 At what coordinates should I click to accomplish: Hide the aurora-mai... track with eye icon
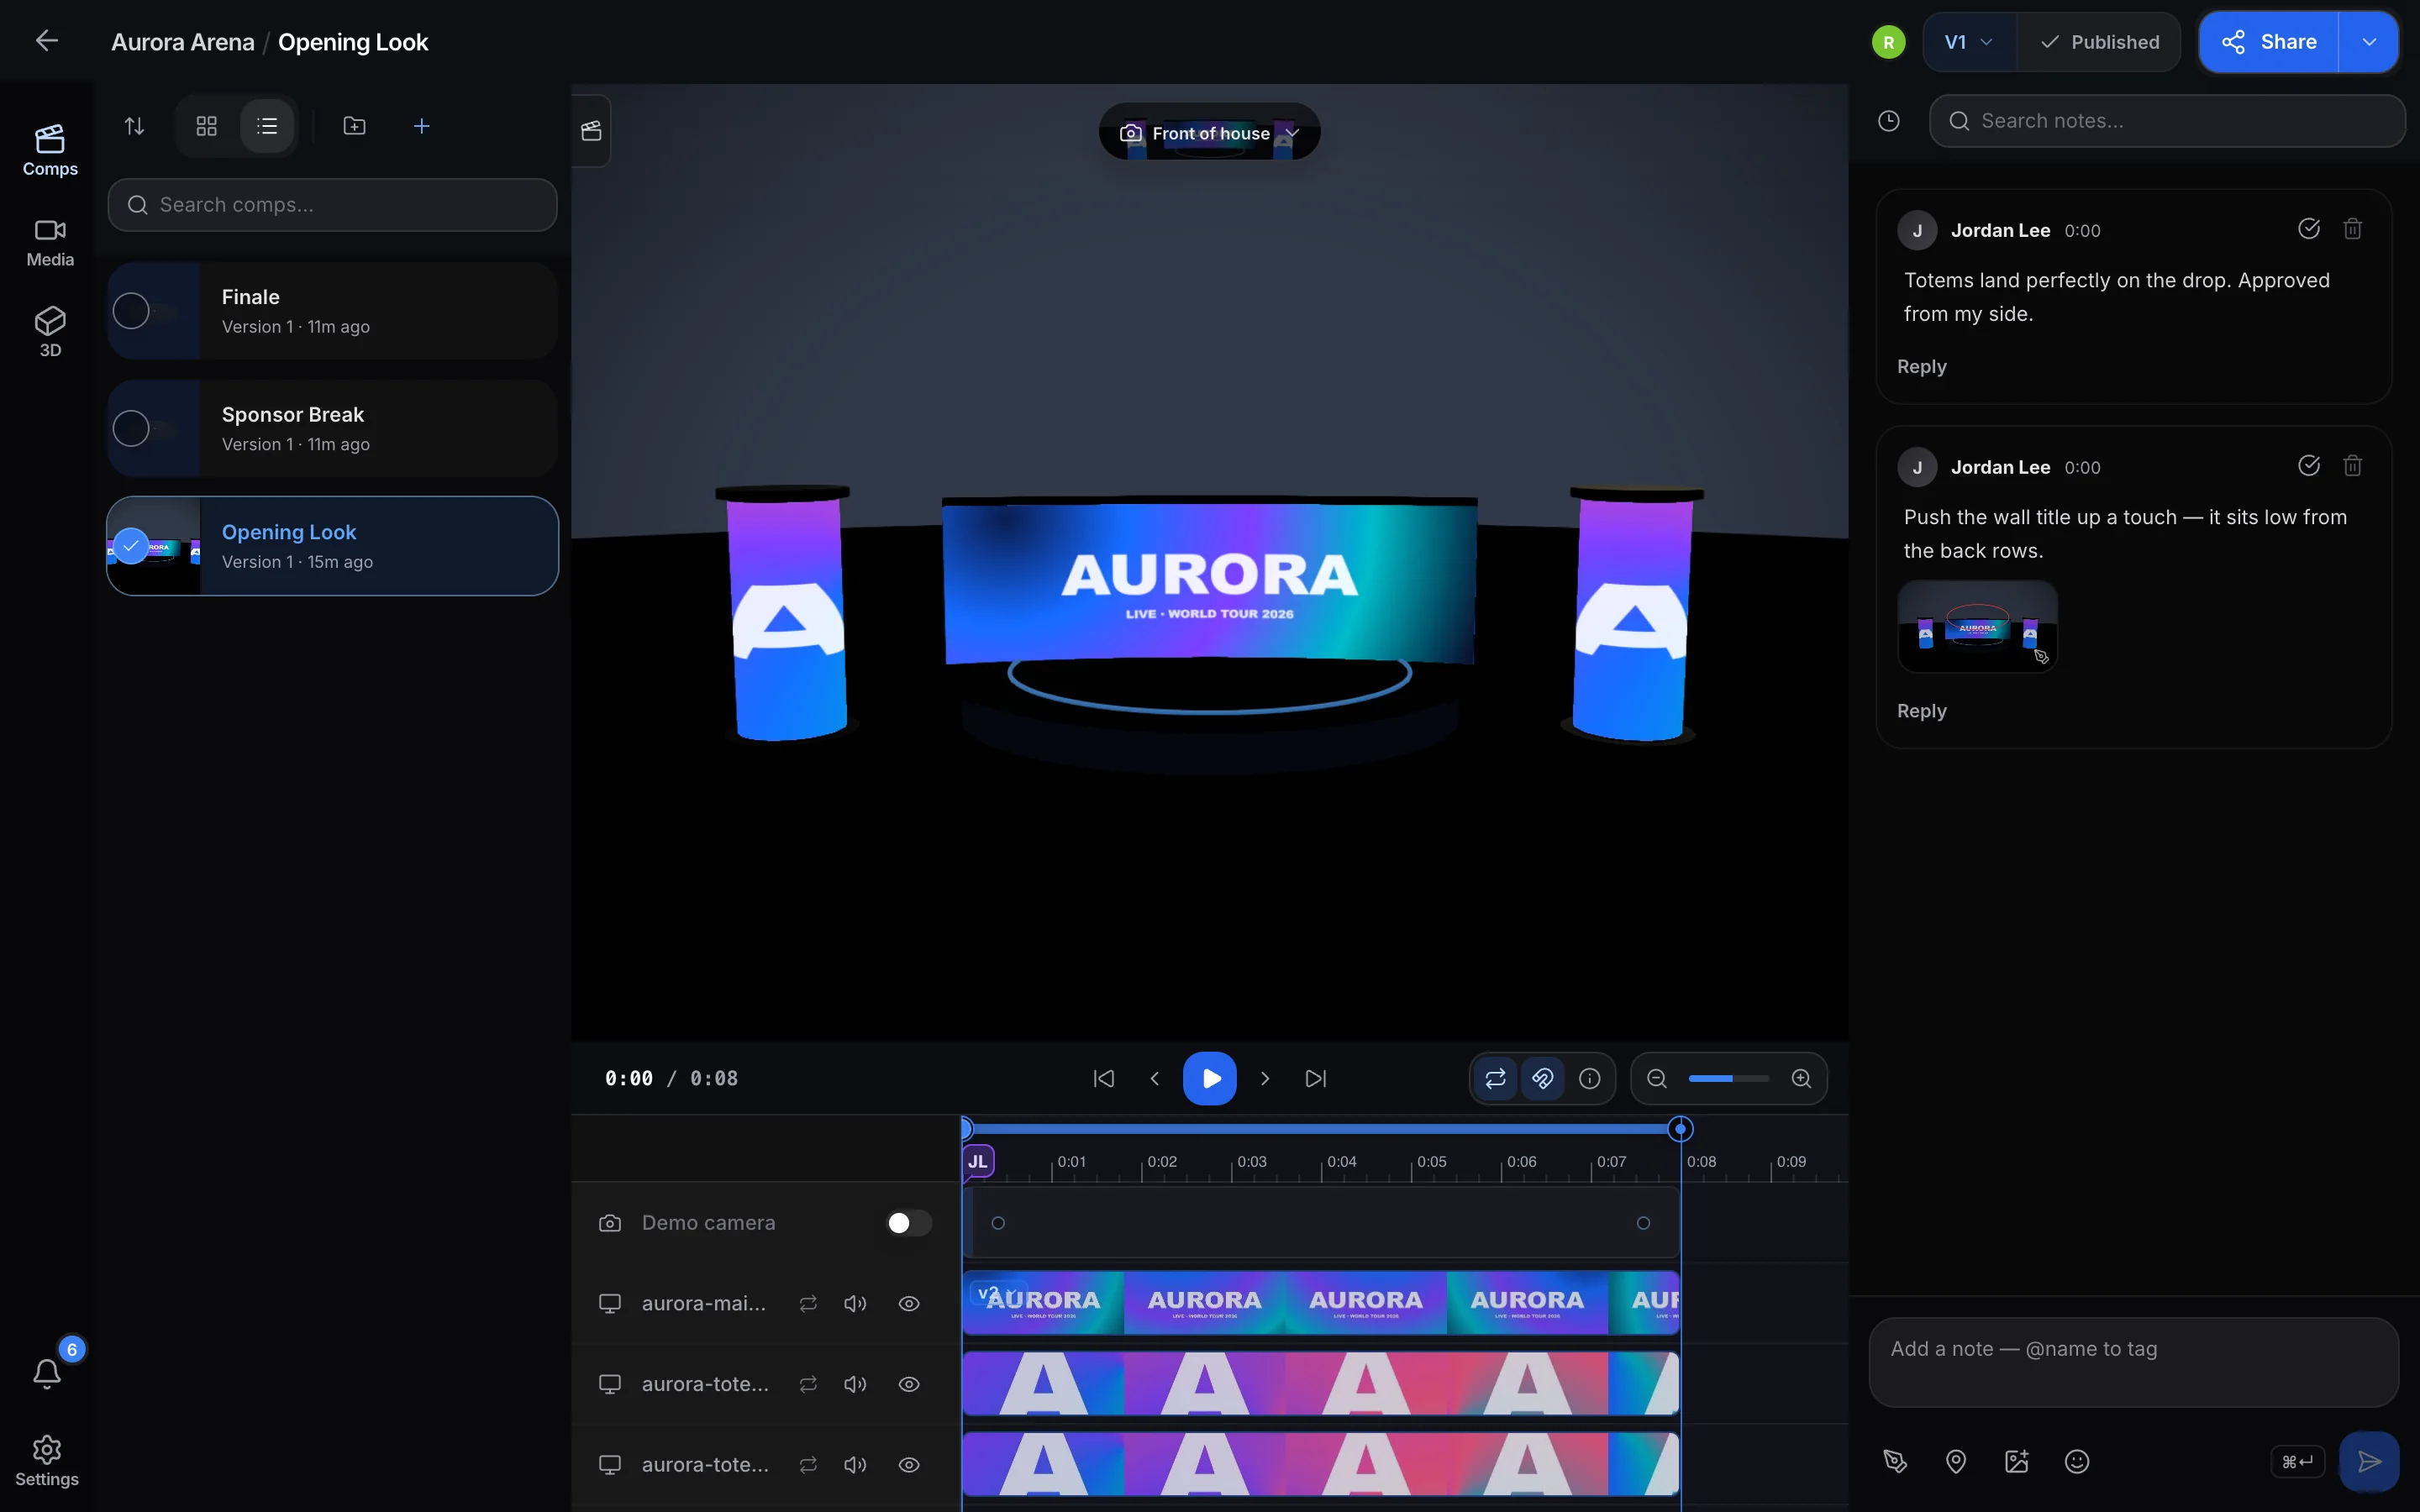pos(908,1303)
